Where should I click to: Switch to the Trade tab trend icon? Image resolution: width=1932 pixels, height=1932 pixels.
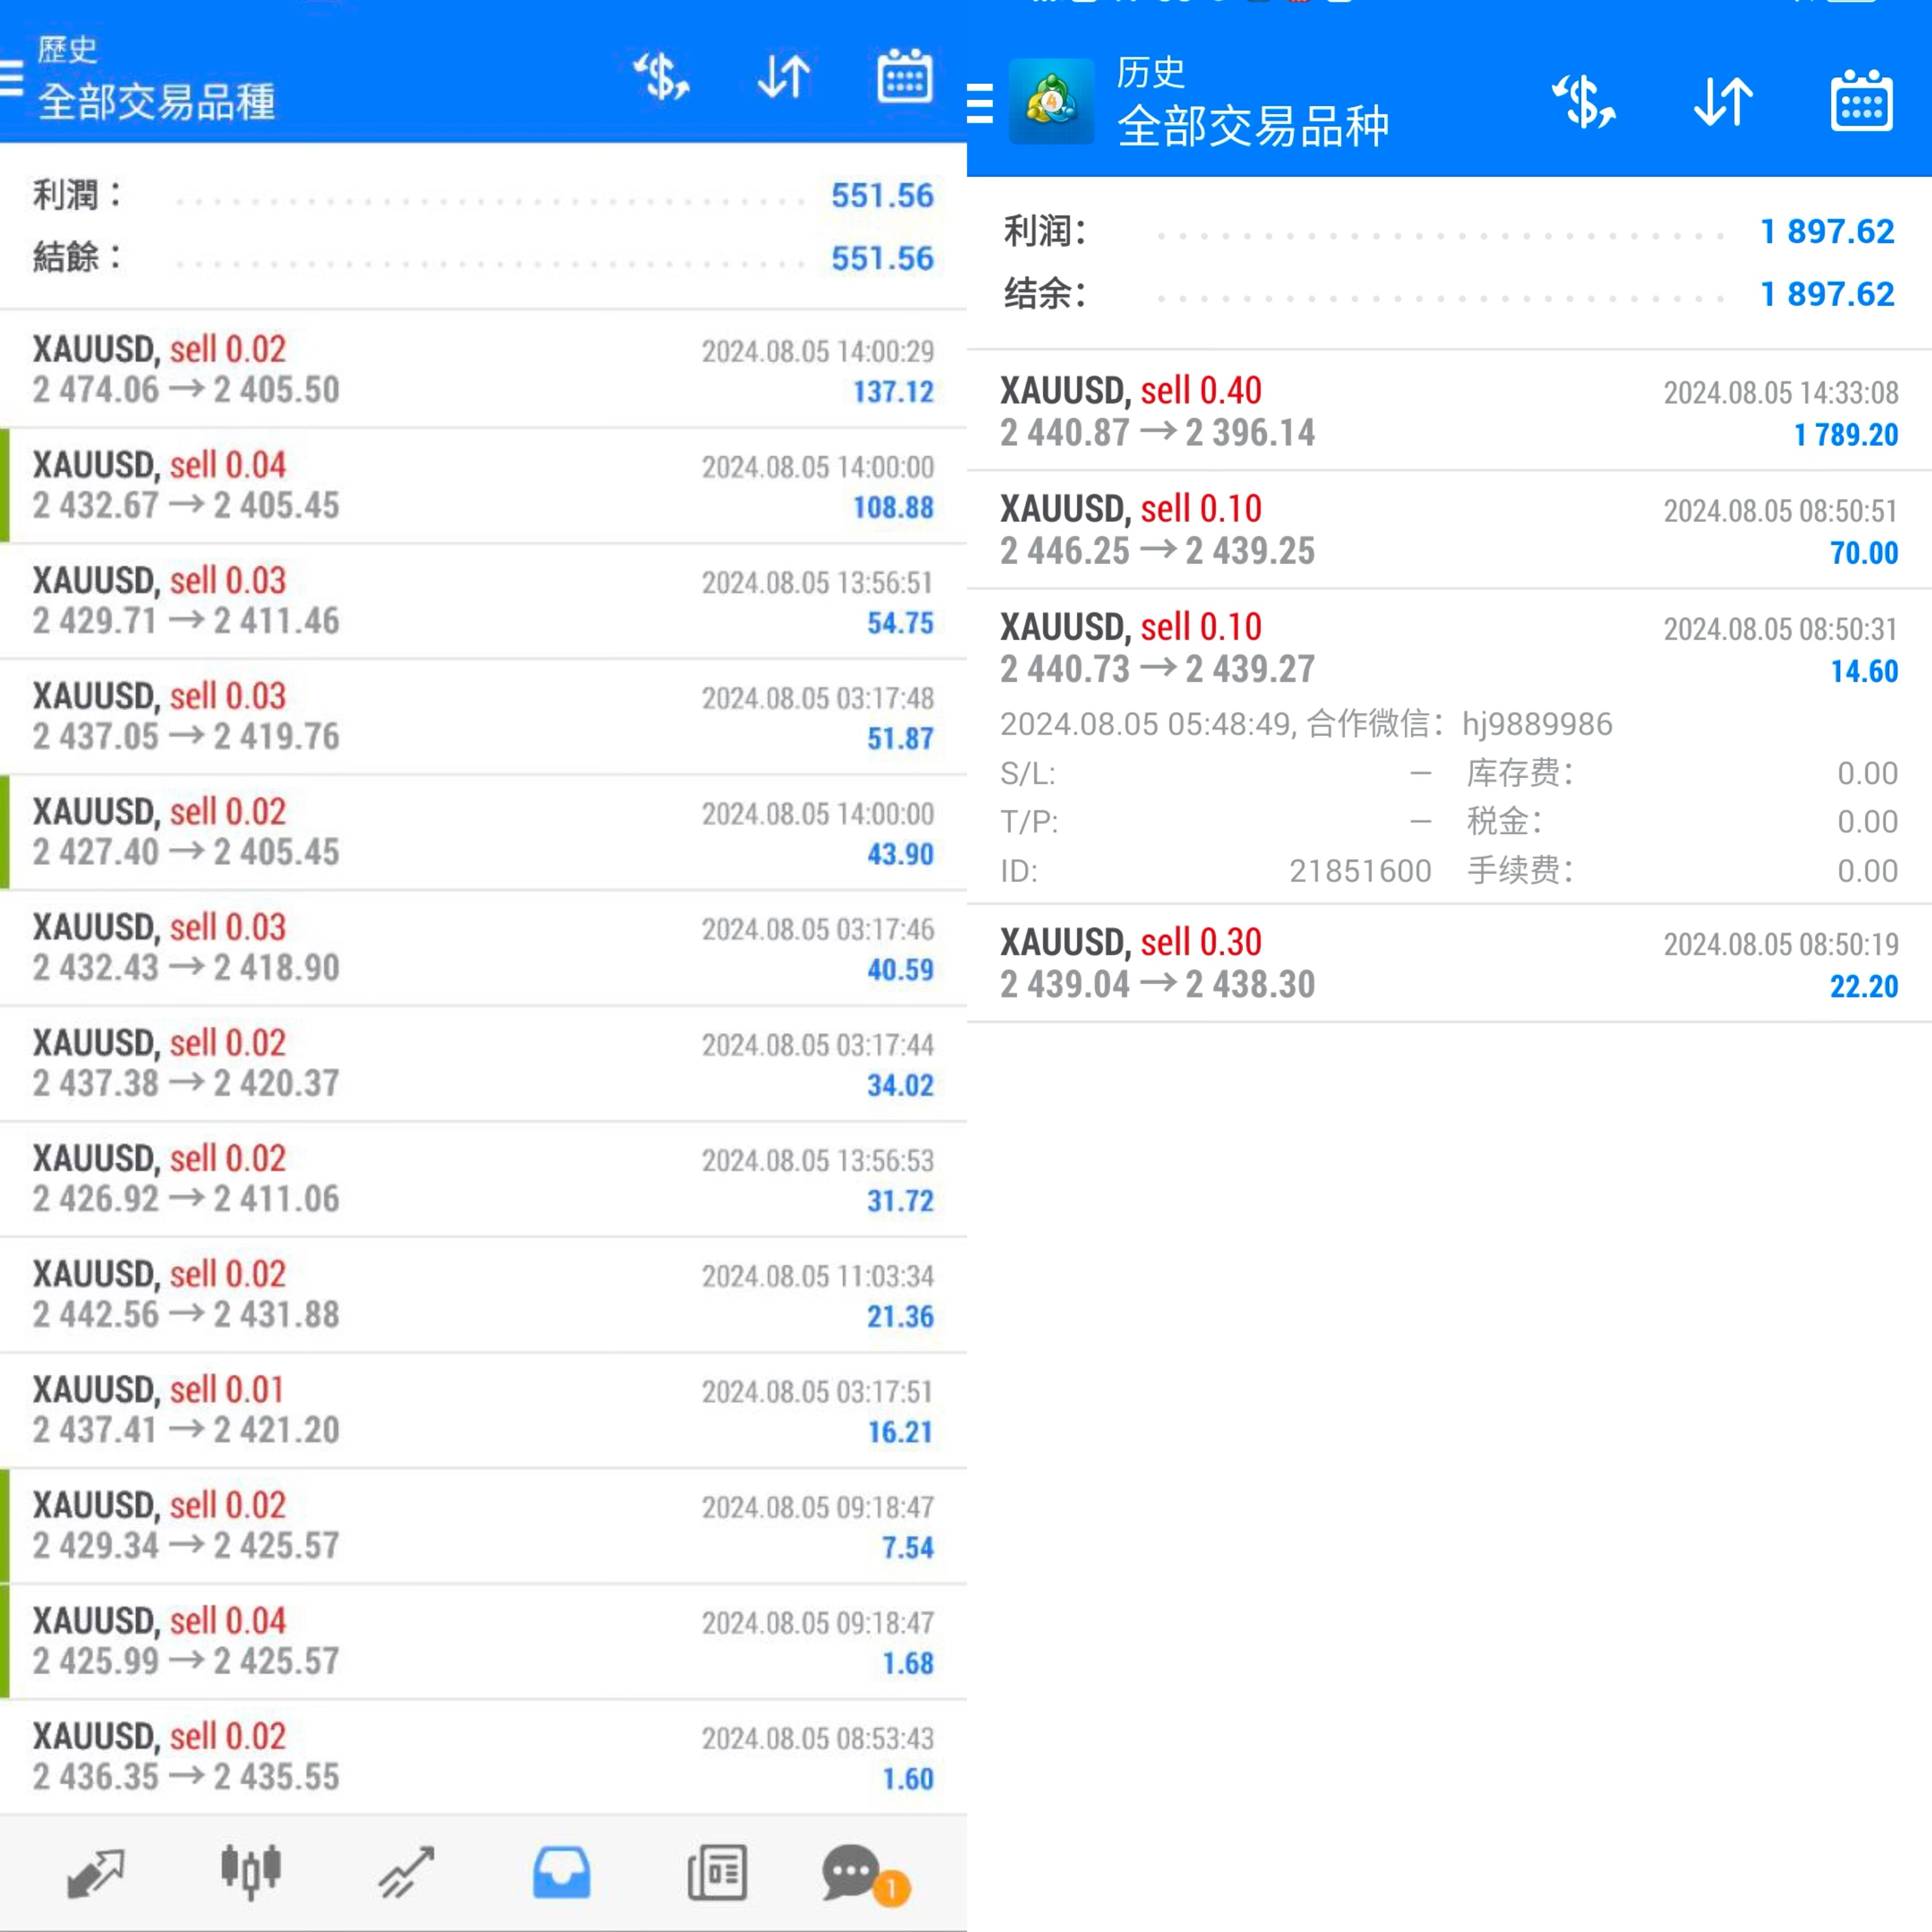406,1872
